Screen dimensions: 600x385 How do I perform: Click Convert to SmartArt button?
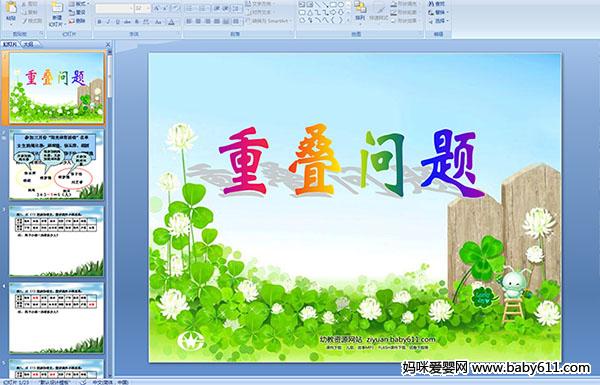click(269, 21)
